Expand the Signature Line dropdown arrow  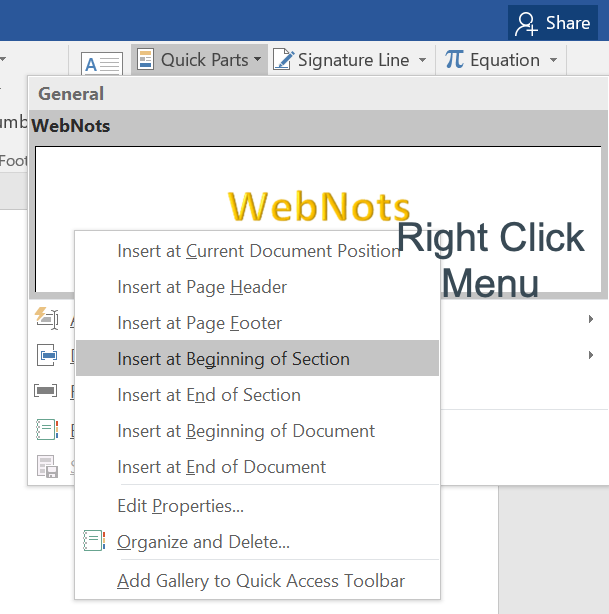(x=423, y=60)
